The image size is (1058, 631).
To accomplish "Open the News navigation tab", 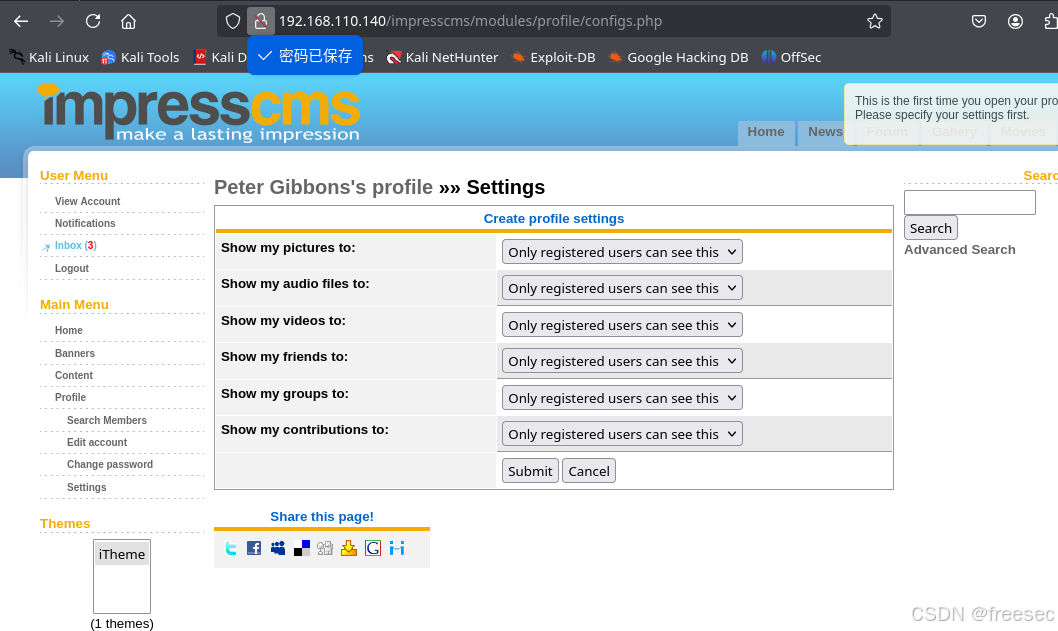I will 825,132.
